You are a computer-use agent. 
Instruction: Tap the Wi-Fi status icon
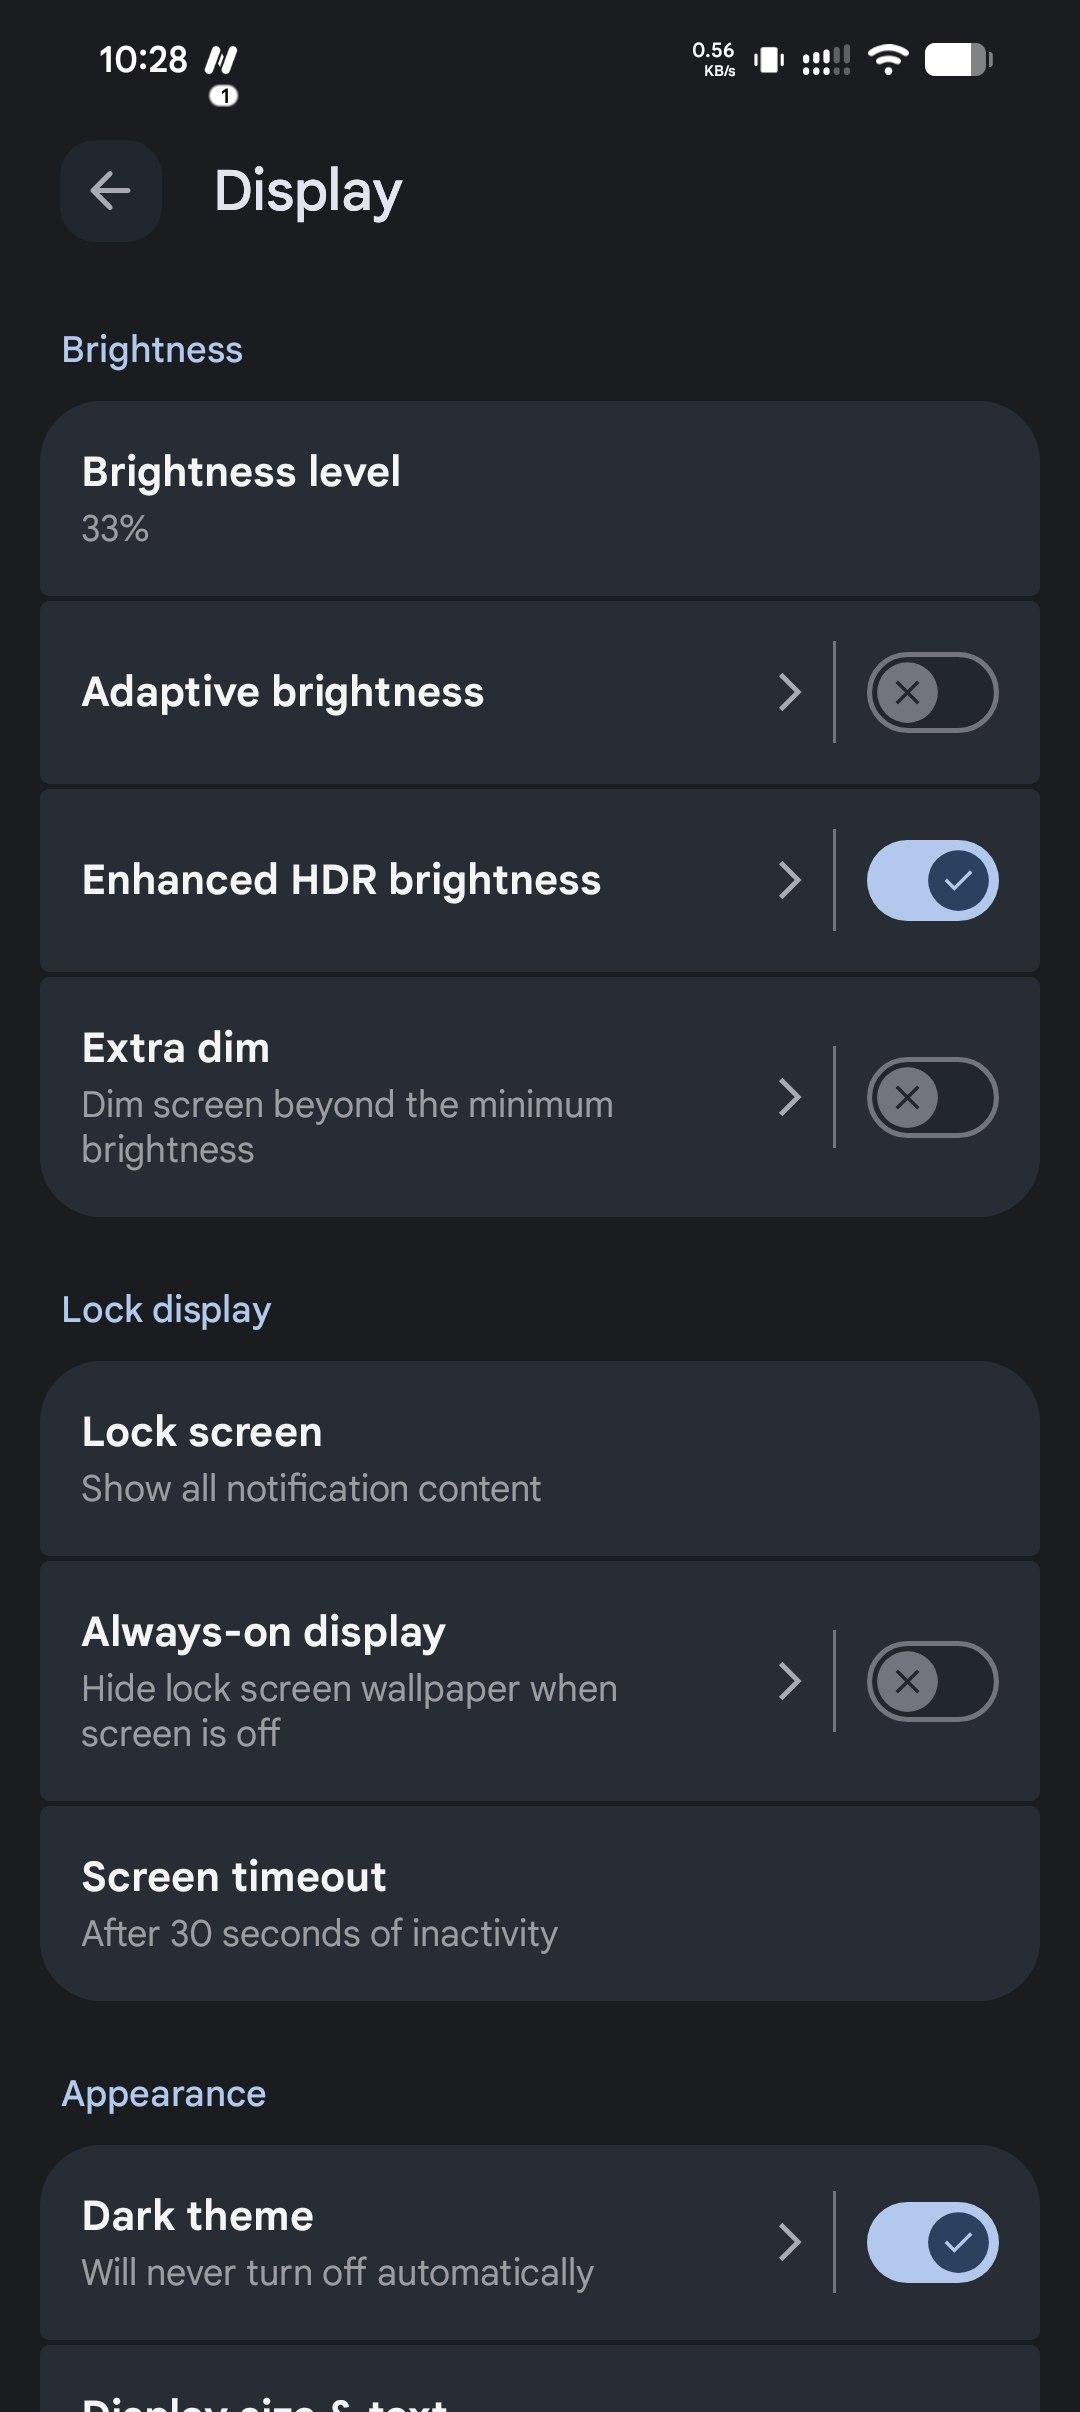(887, 60)
